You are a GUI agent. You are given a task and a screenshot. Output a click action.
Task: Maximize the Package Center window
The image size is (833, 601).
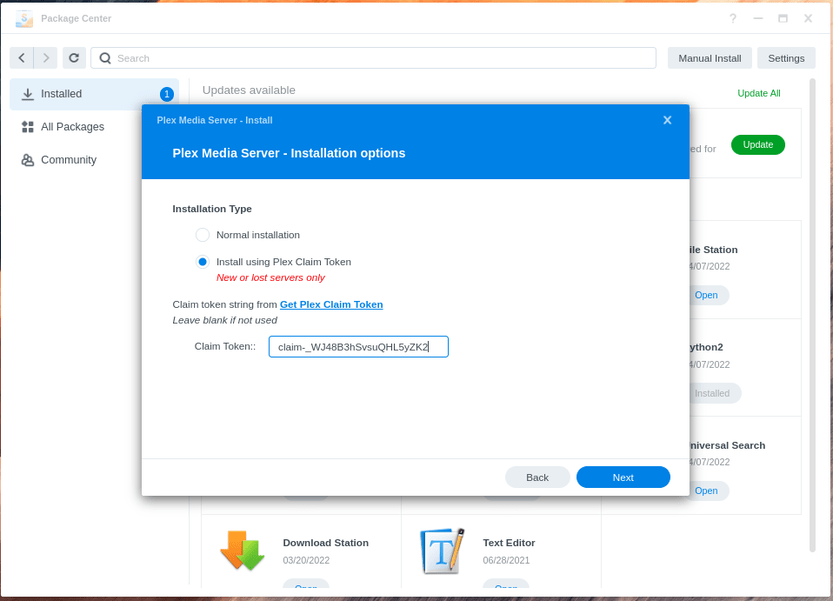point(783,19)
